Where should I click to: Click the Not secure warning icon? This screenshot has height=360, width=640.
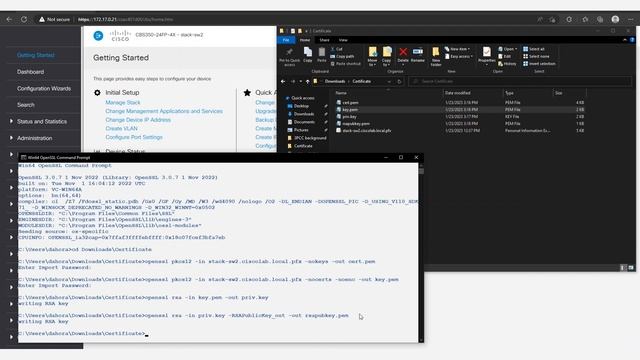pos(42,19)
